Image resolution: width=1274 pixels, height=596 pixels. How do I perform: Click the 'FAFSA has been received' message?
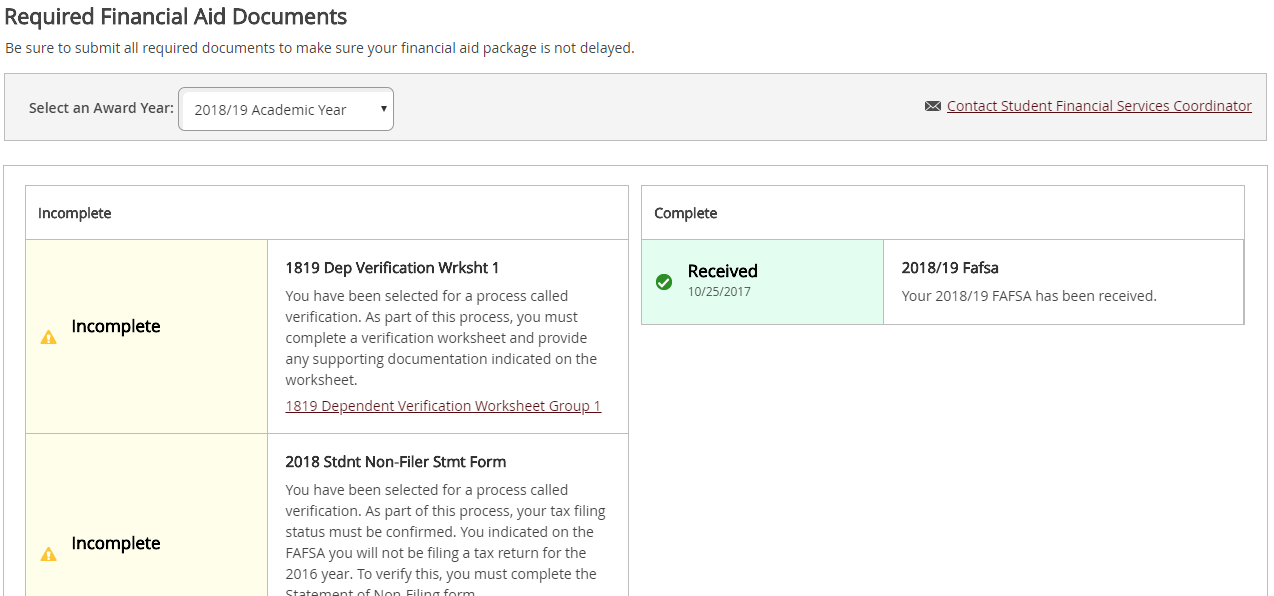point(1028,296)
